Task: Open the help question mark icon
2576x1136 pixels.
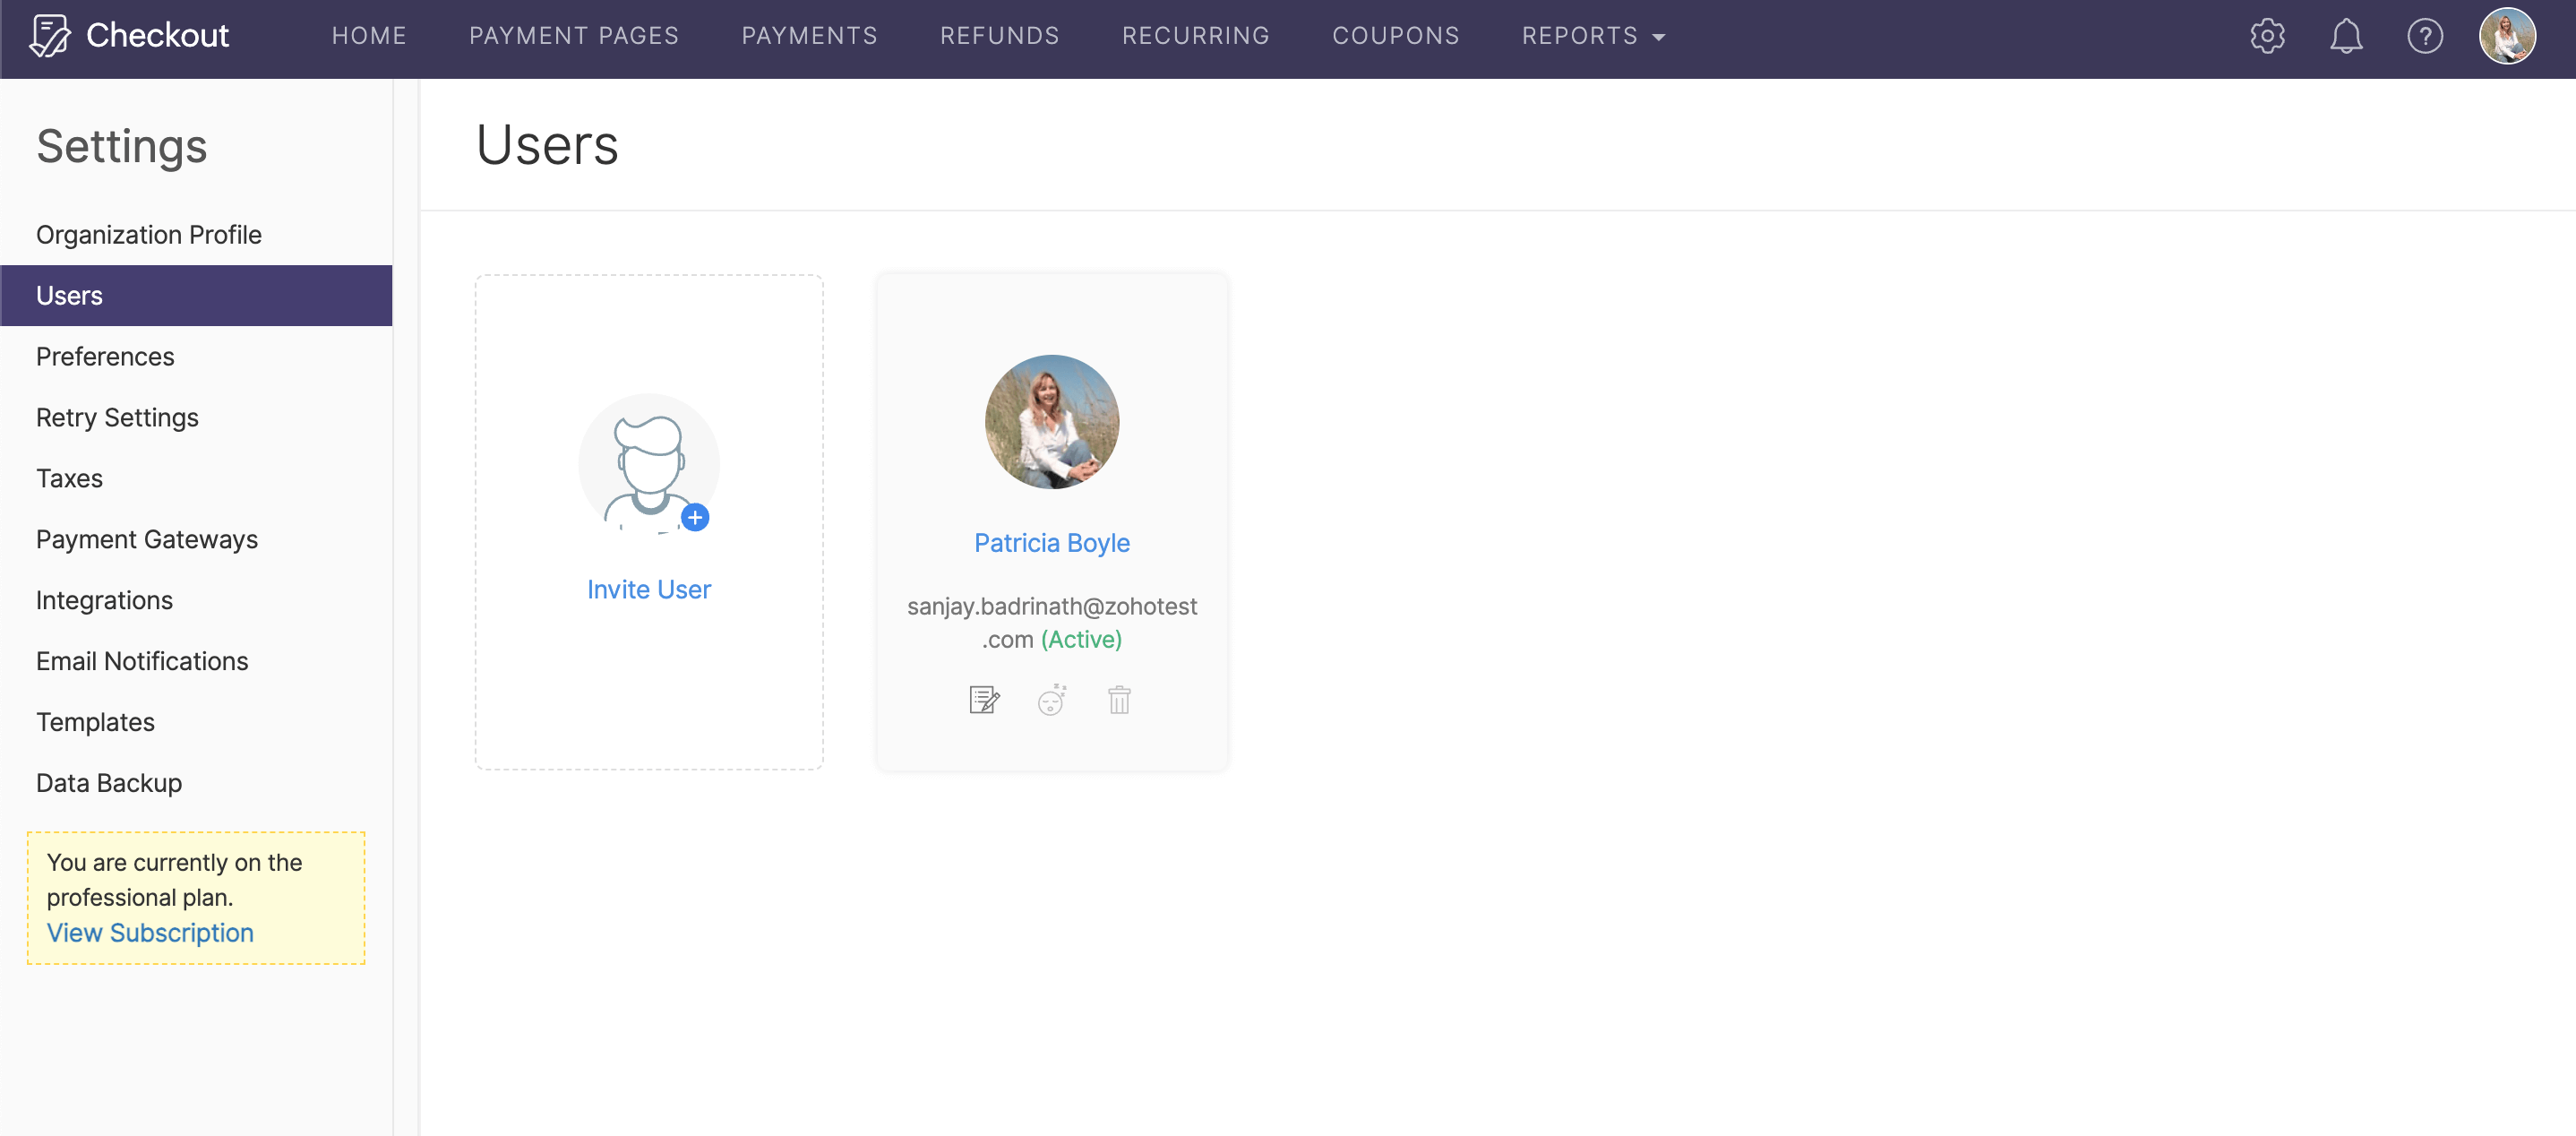Action: (x=2425, y=36)
